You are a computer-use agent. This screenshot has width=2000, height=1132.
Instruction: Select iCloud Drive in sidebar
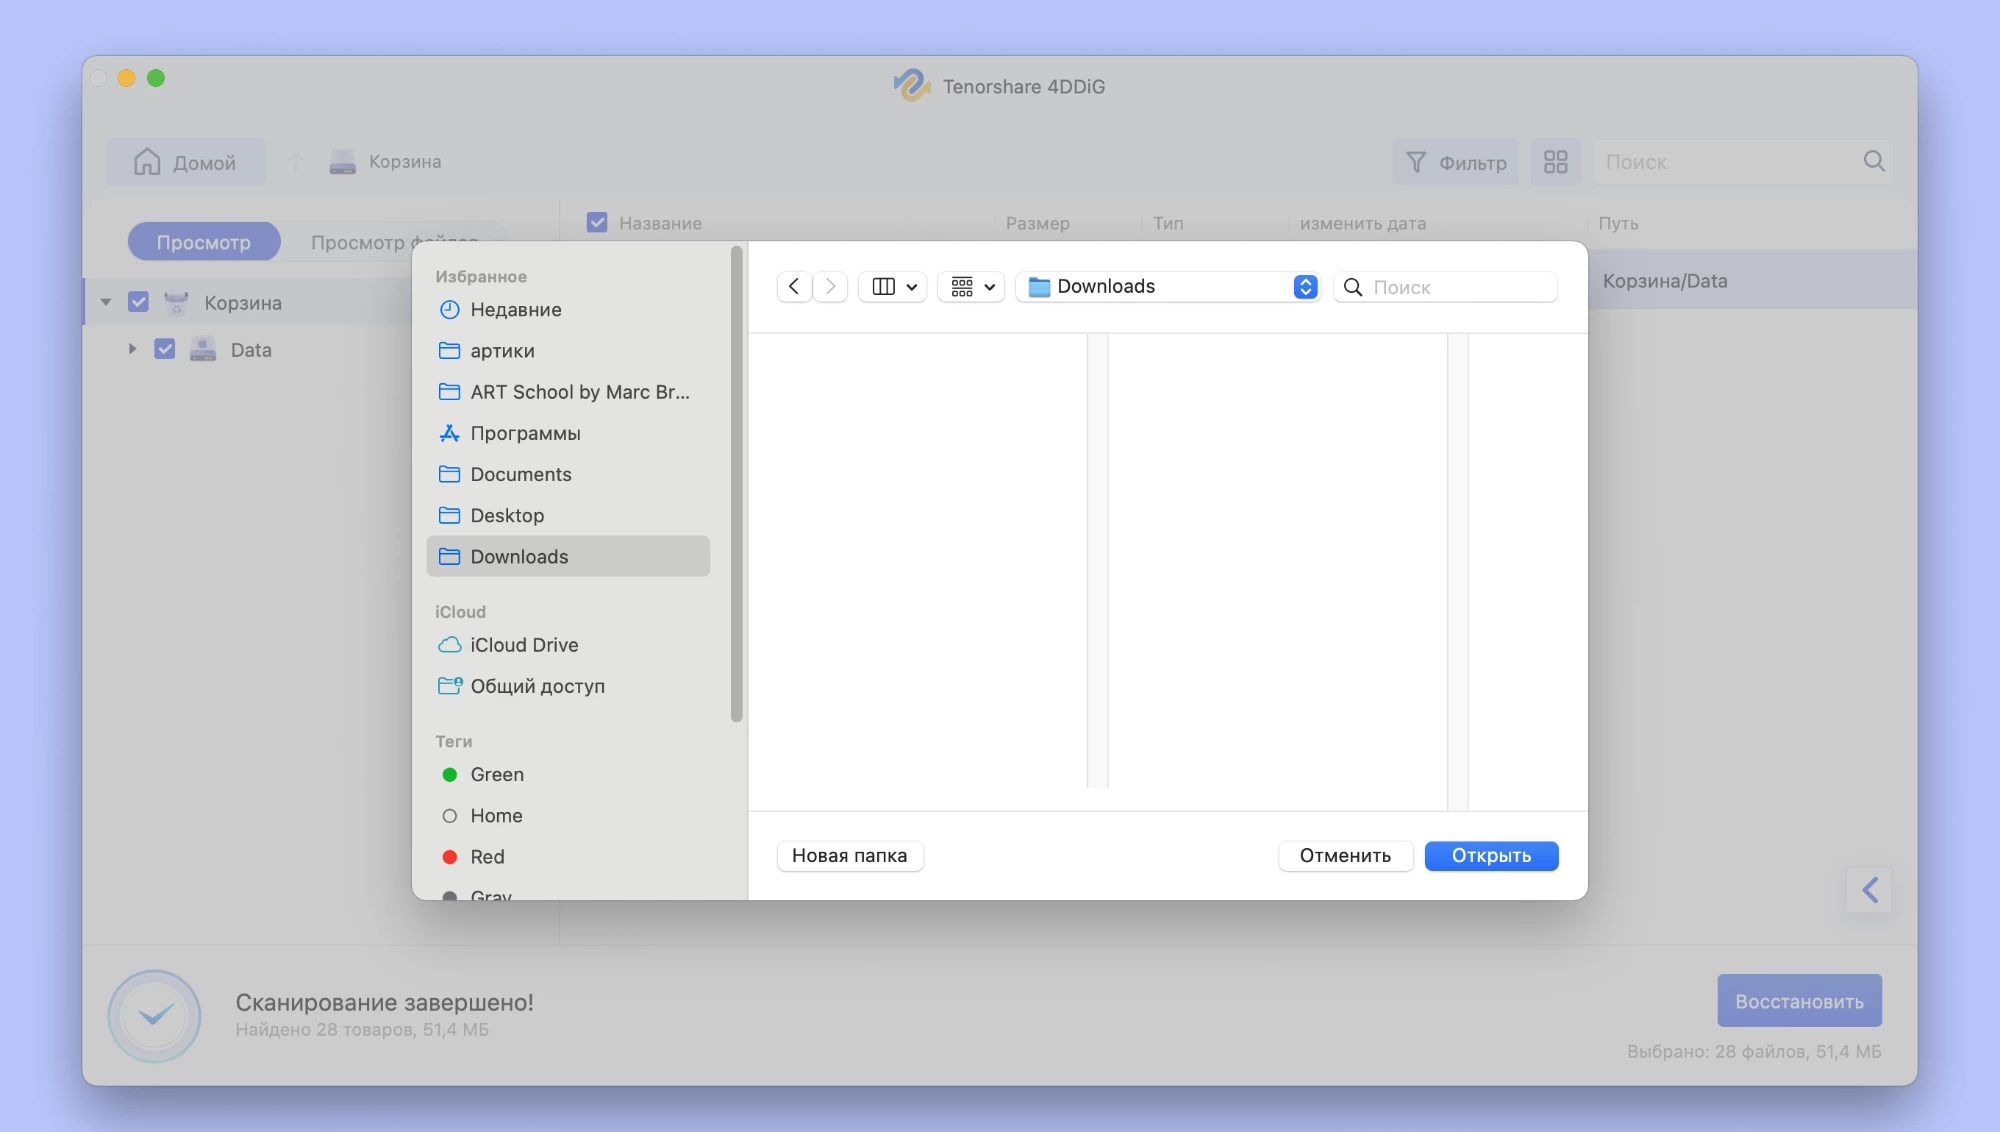click(524, 645)
